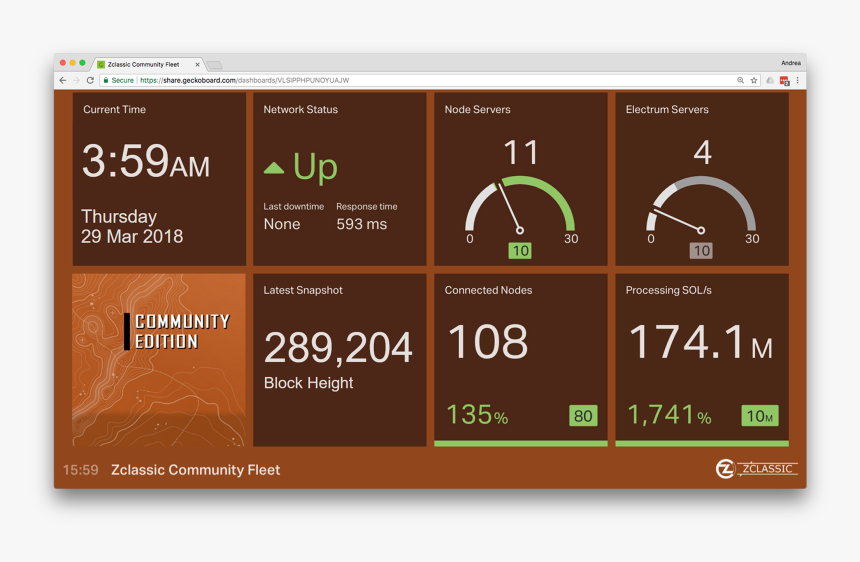Viewport: 860px width, 562px height.
Task: Click the Node Servers widget title
Action: tap(477, 109)
